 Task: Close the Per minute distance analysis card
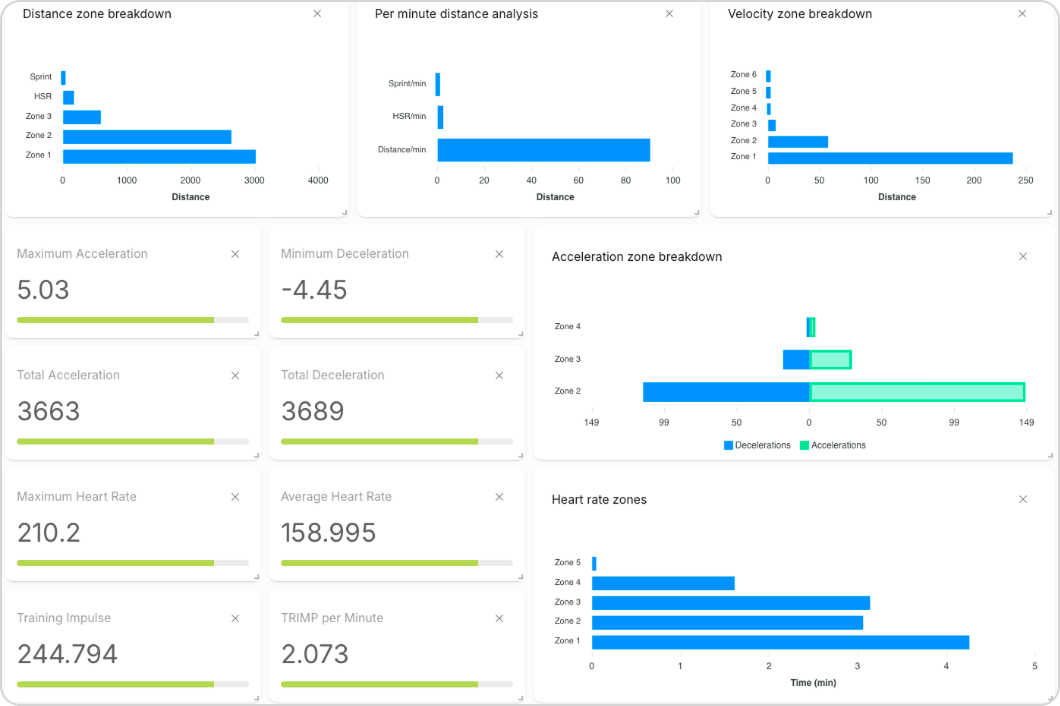(x=669, y=14)
